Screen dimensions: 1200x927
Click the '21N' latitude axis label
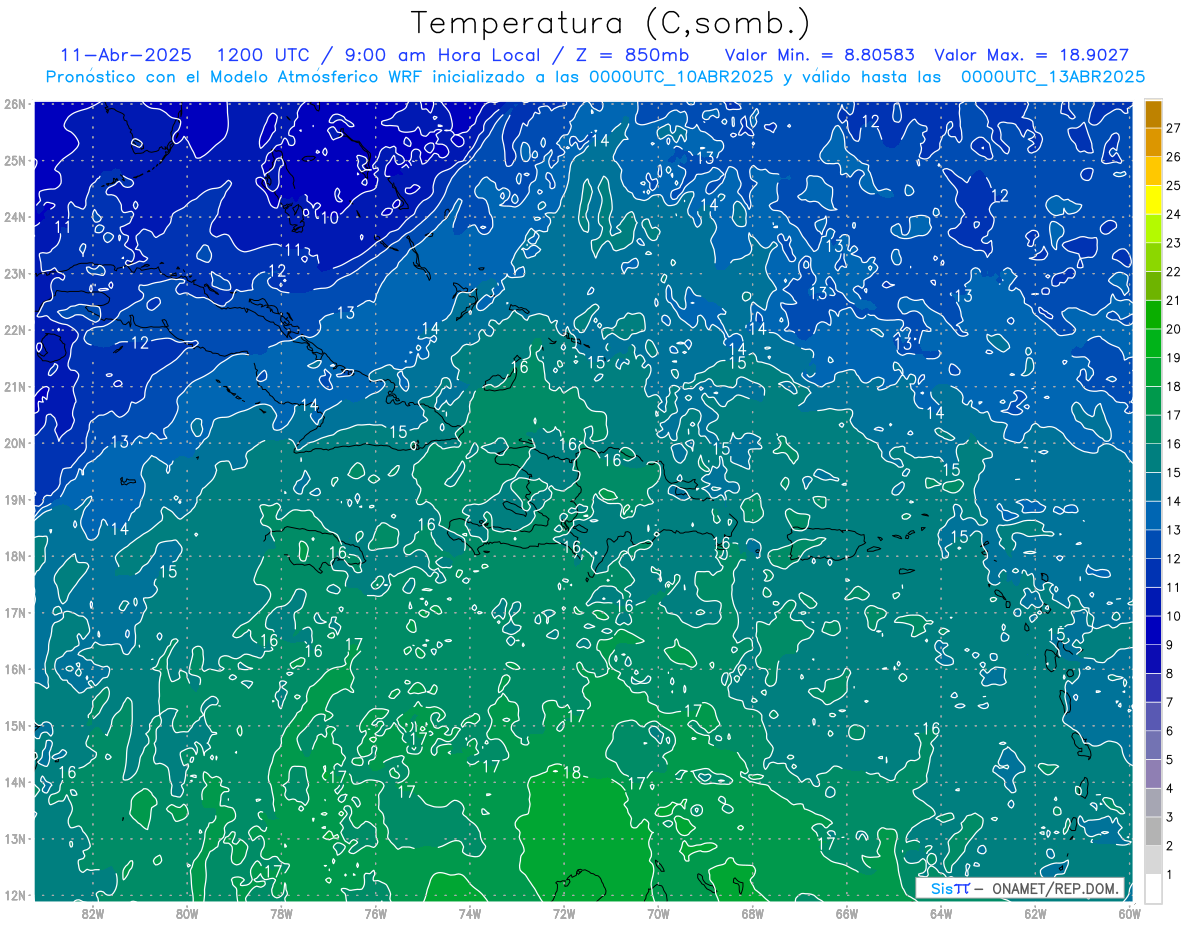(14, 386)
